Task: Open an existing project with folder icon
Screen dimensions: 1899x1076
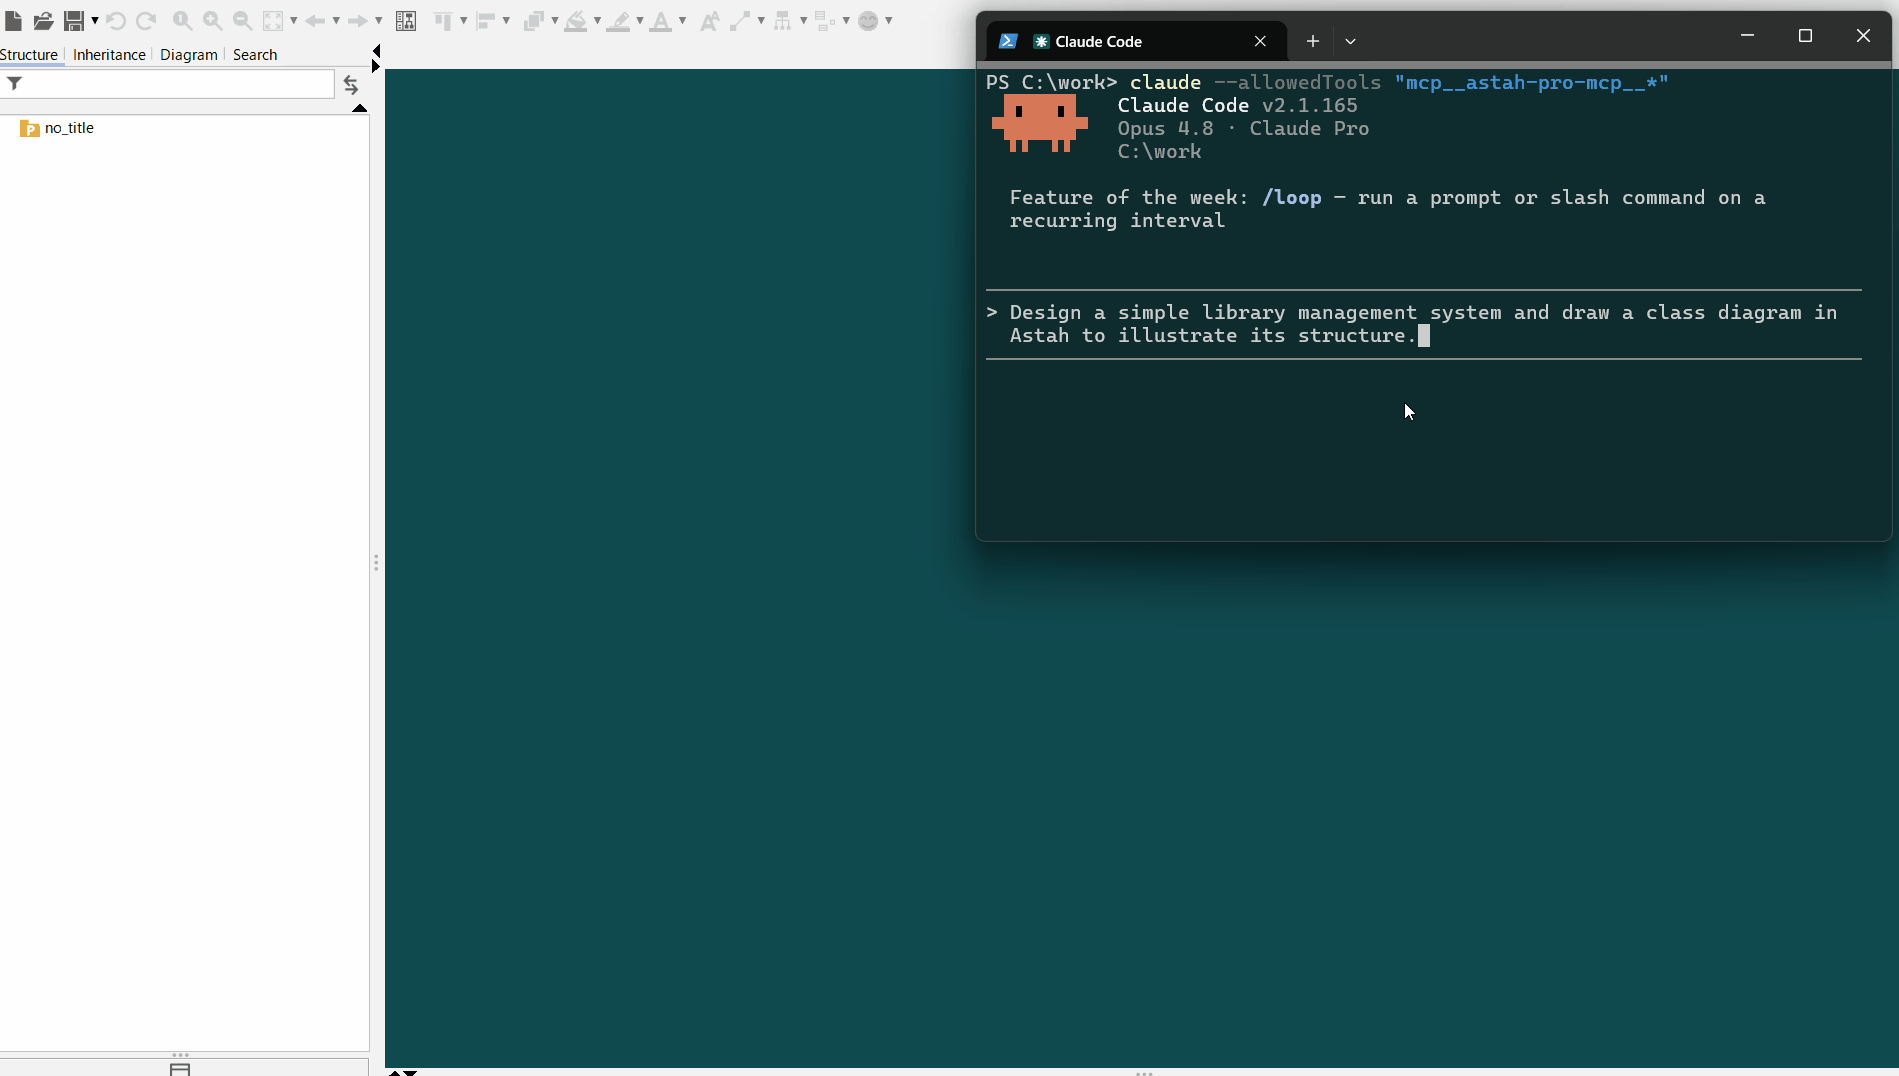Action: (x=43, y=20)
